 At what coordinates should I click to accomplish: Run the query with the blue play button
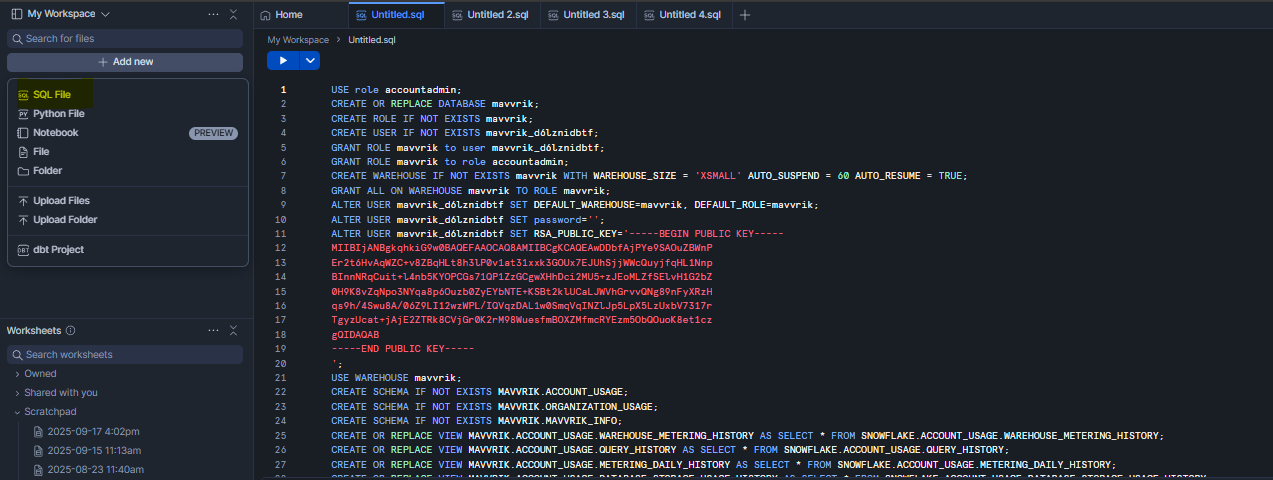[283, 61]
